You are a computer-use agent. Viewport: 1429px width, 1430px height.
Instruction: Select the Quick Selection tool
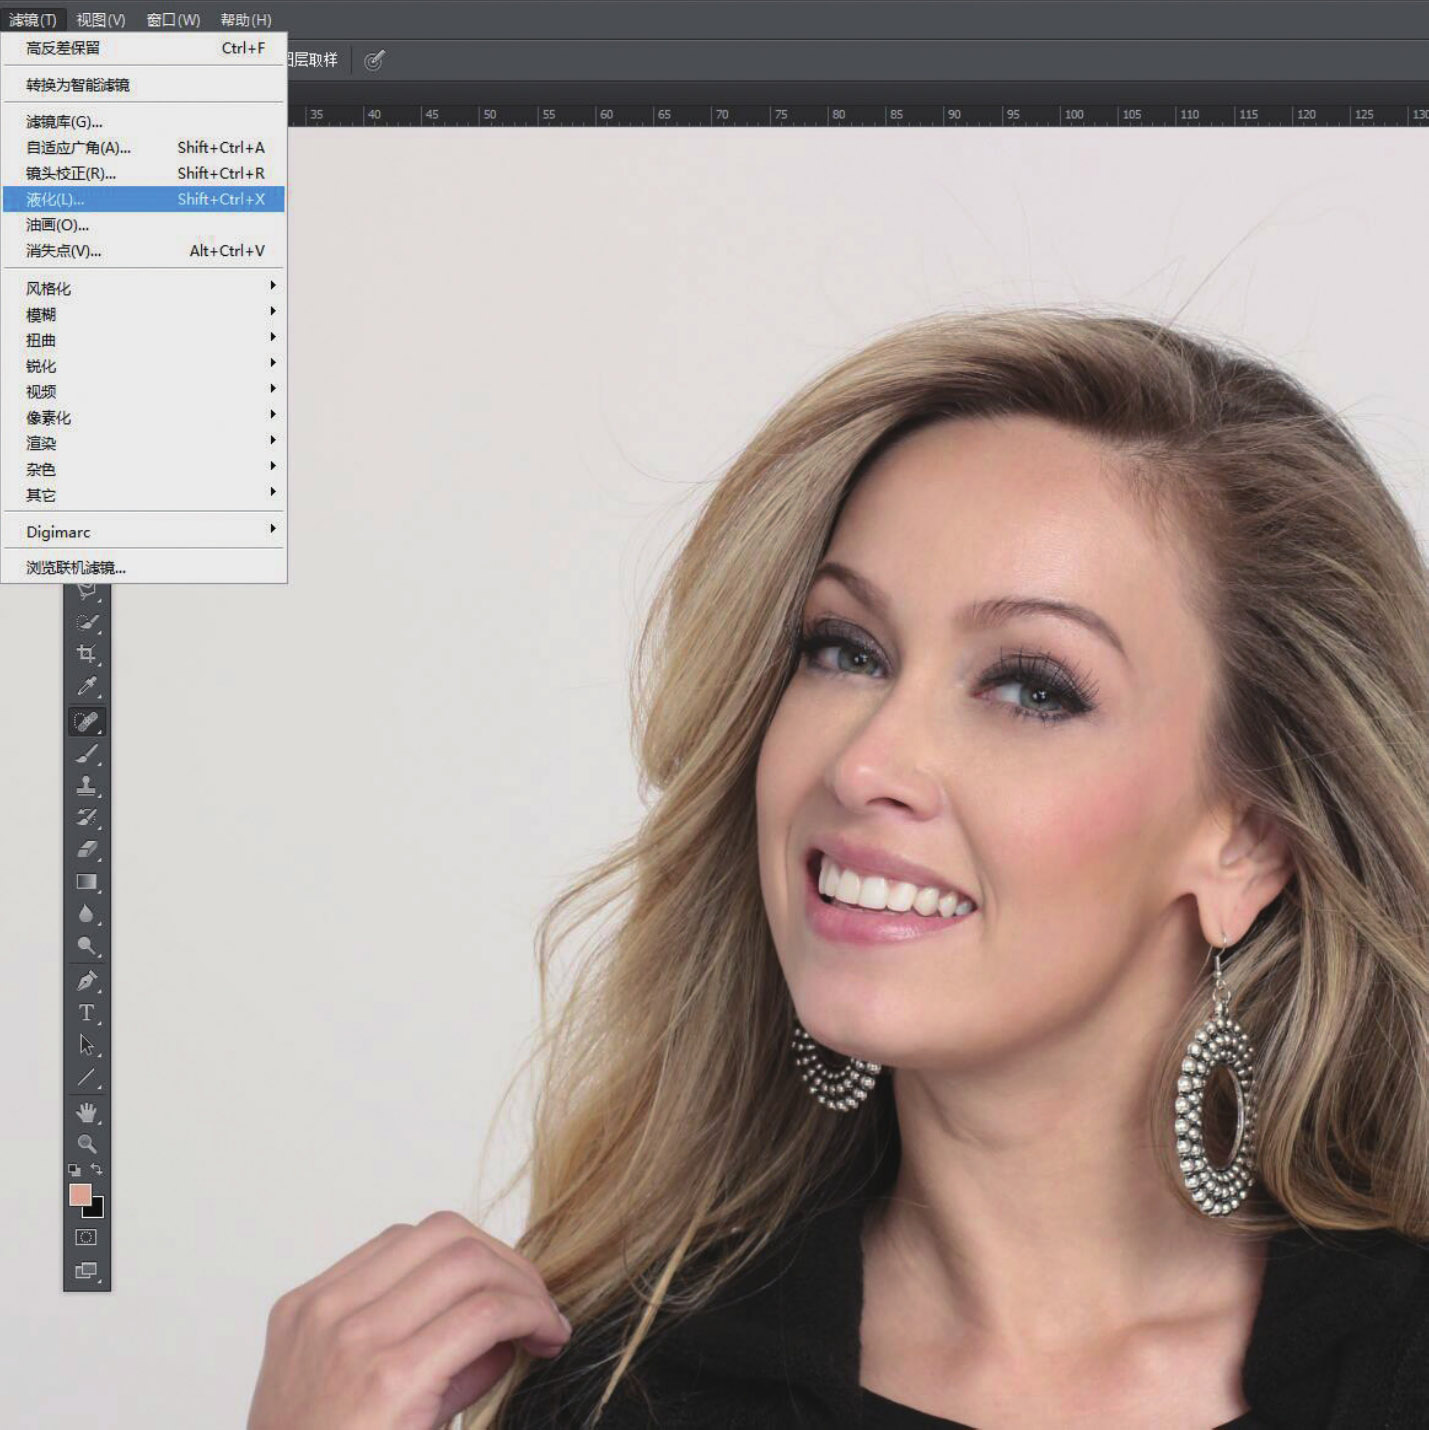[x=87, y=622]
